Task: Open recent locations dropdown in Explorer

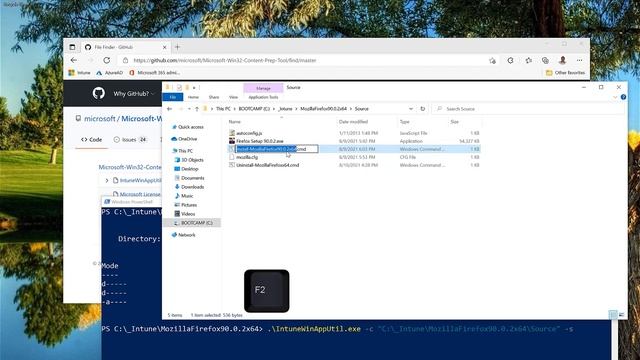Action: (x=189, y=109)
